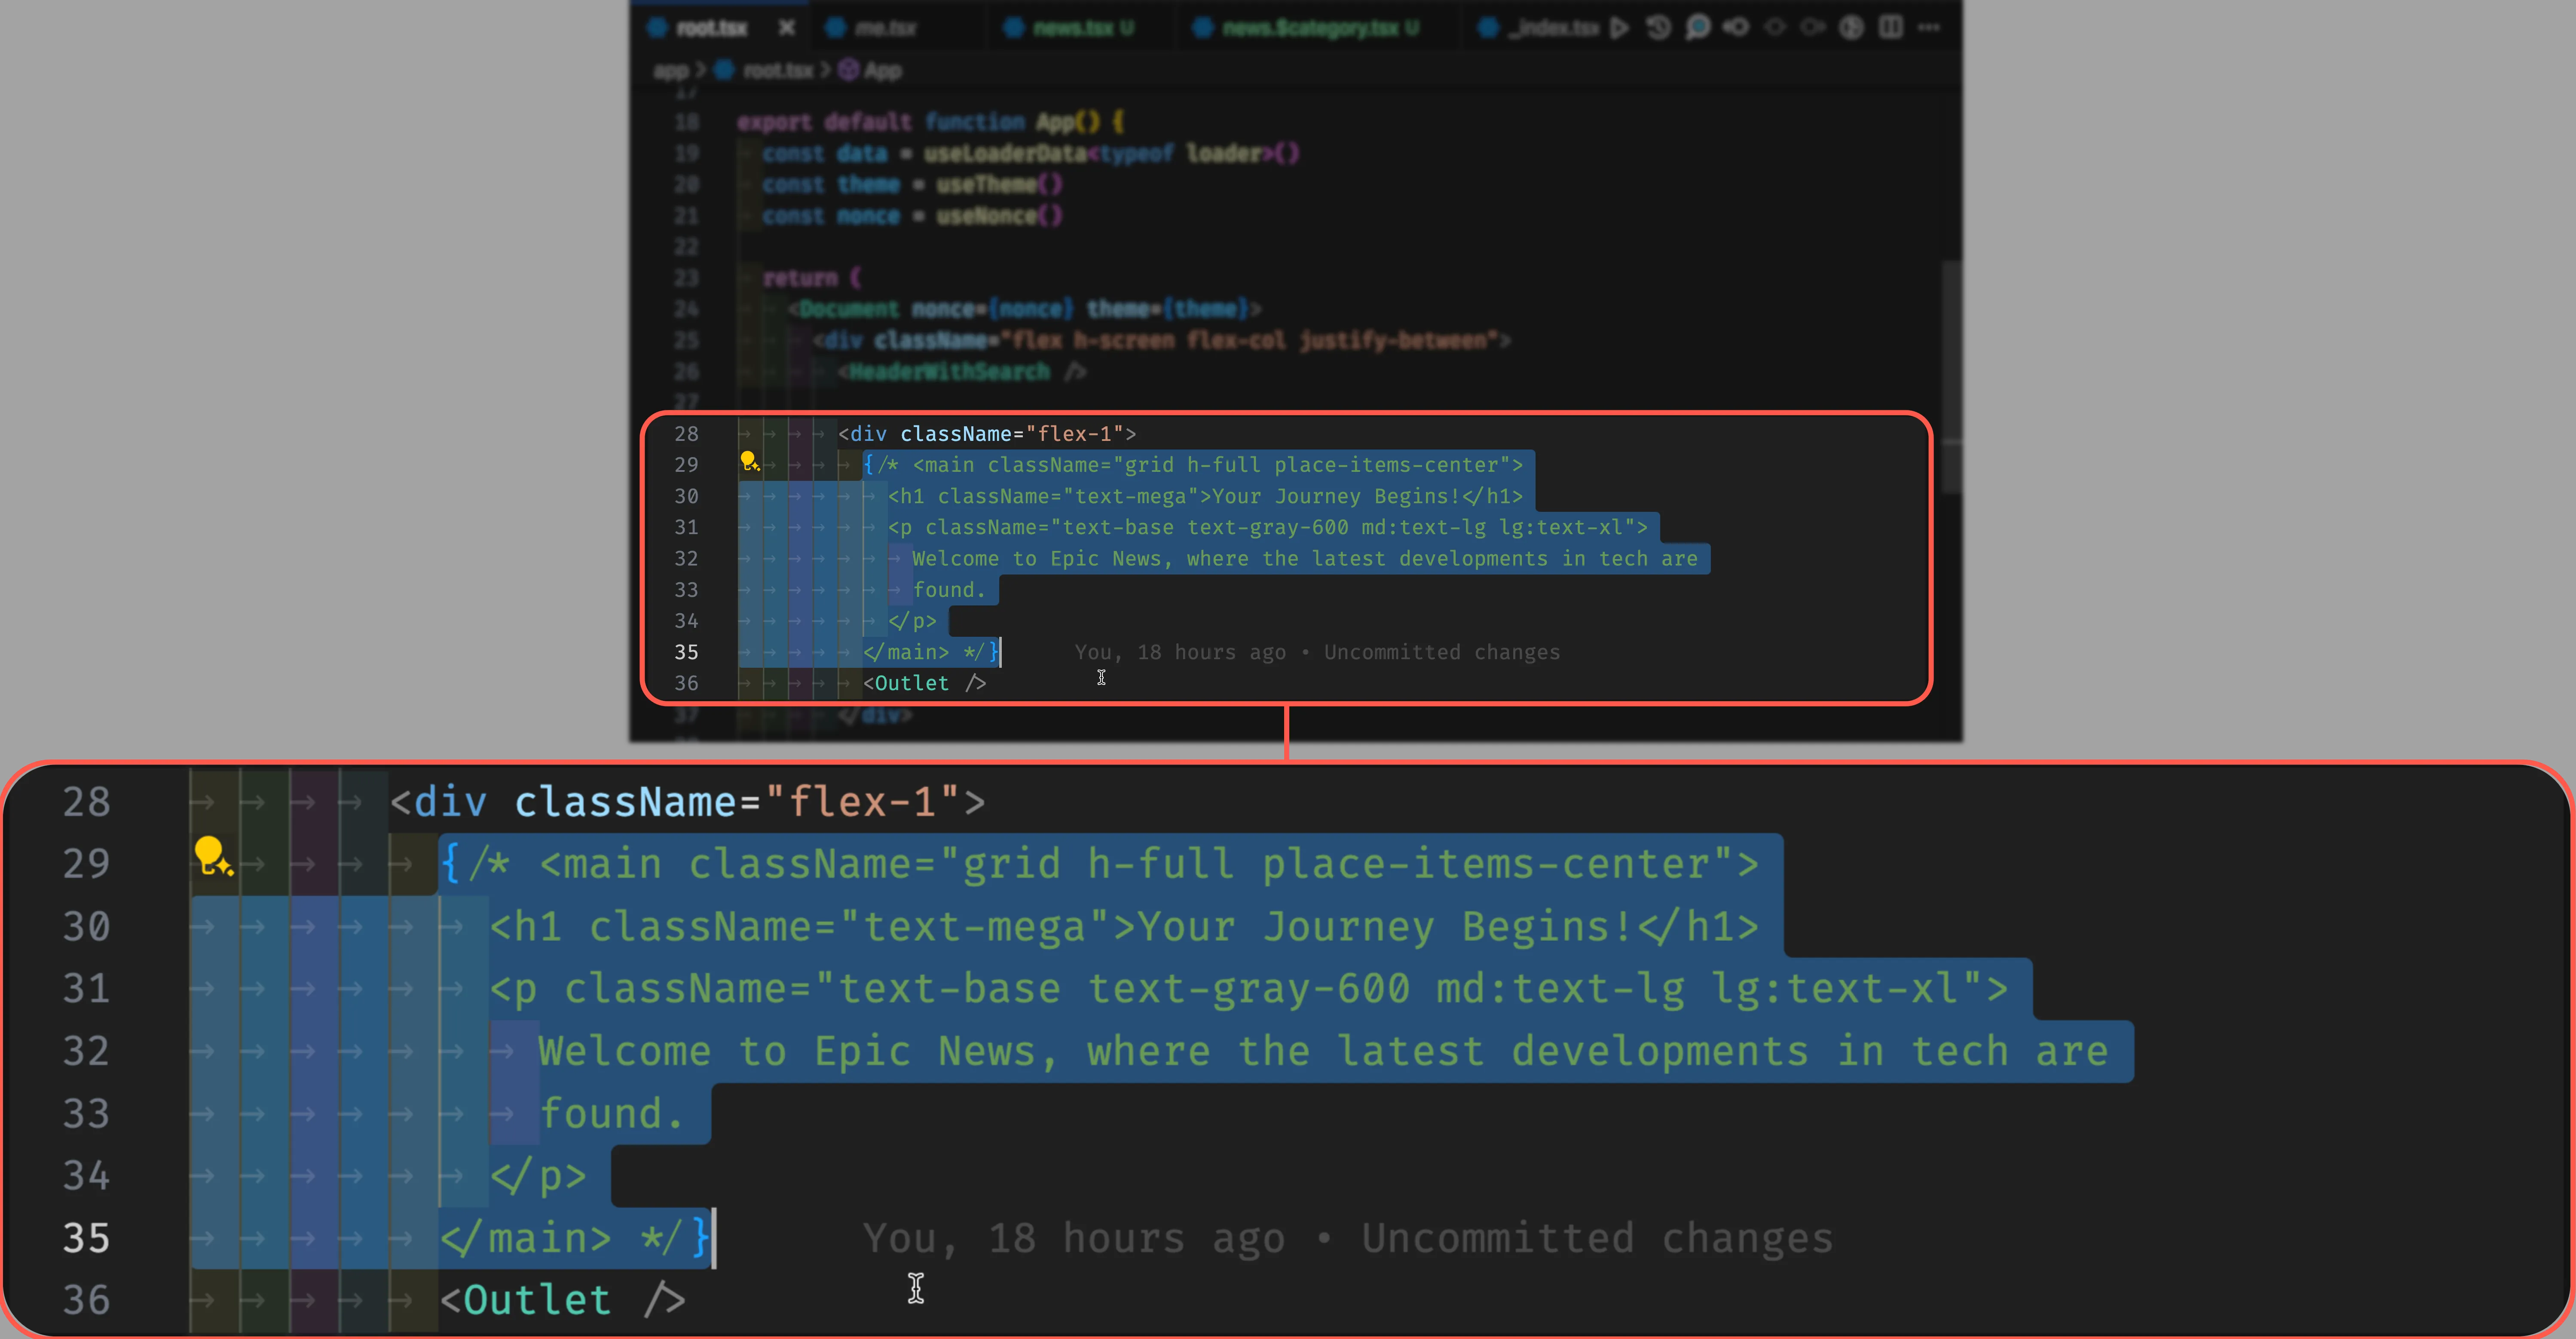Click 'flex-1' div code in enlarged view
The height and width of the screenshot is (1339, 2576).
[688, 802]
